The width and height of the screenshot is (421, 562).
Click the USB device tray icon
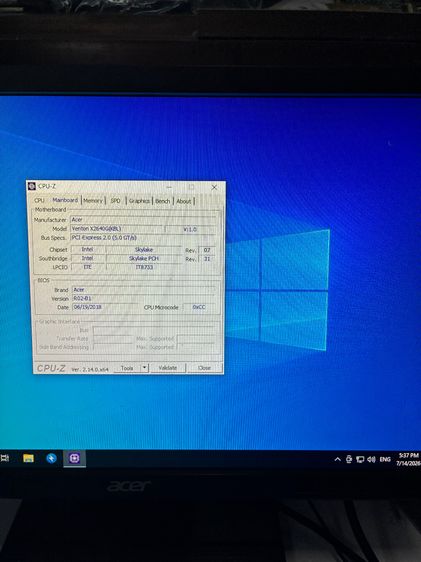coord(349,459)
